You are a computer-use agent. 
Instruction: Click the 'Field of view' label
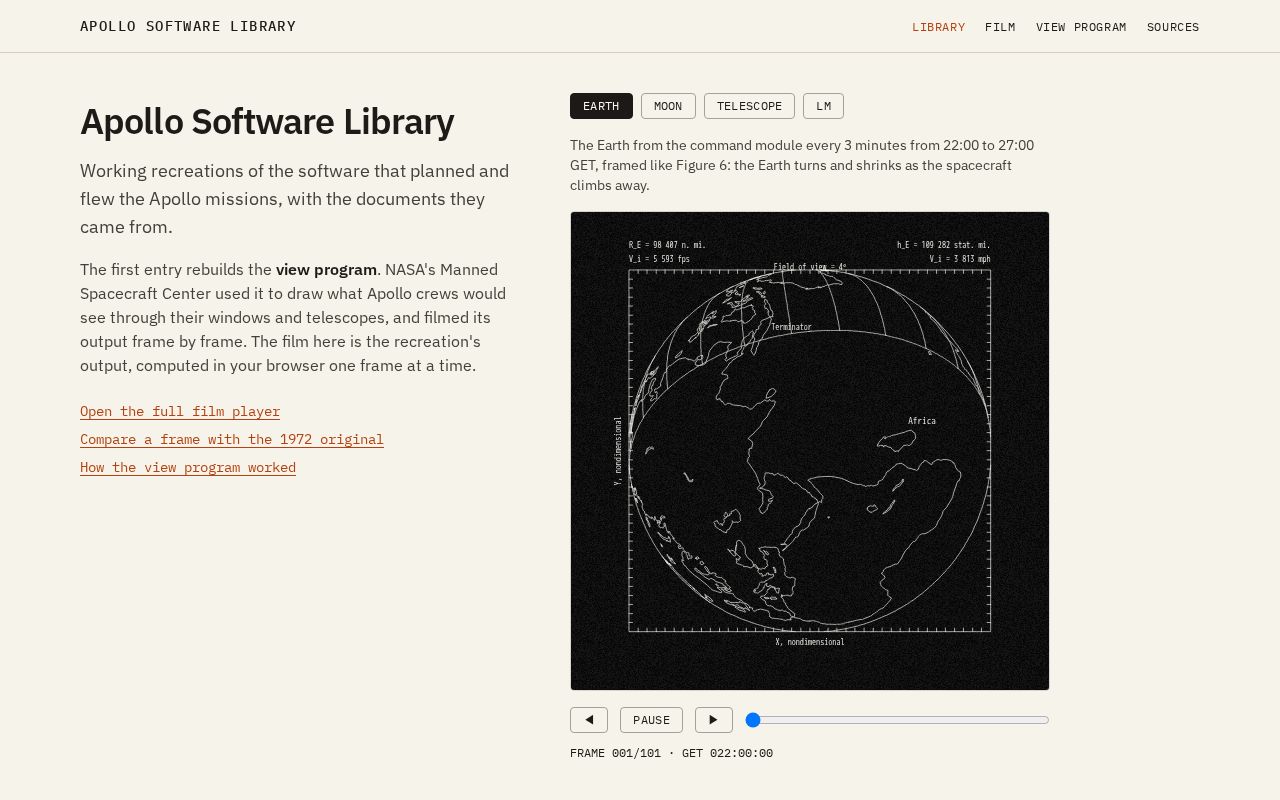pyautogui.click(x=810, y=267)
